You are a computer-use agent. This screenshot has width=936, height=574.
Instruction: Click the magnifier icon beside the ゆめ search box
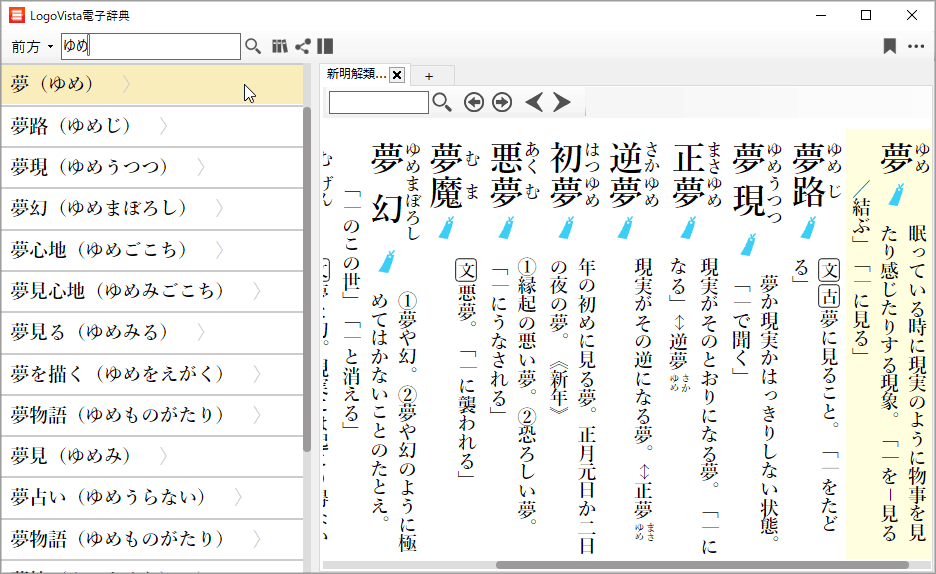pyautogui.click(x=253, y=46)
